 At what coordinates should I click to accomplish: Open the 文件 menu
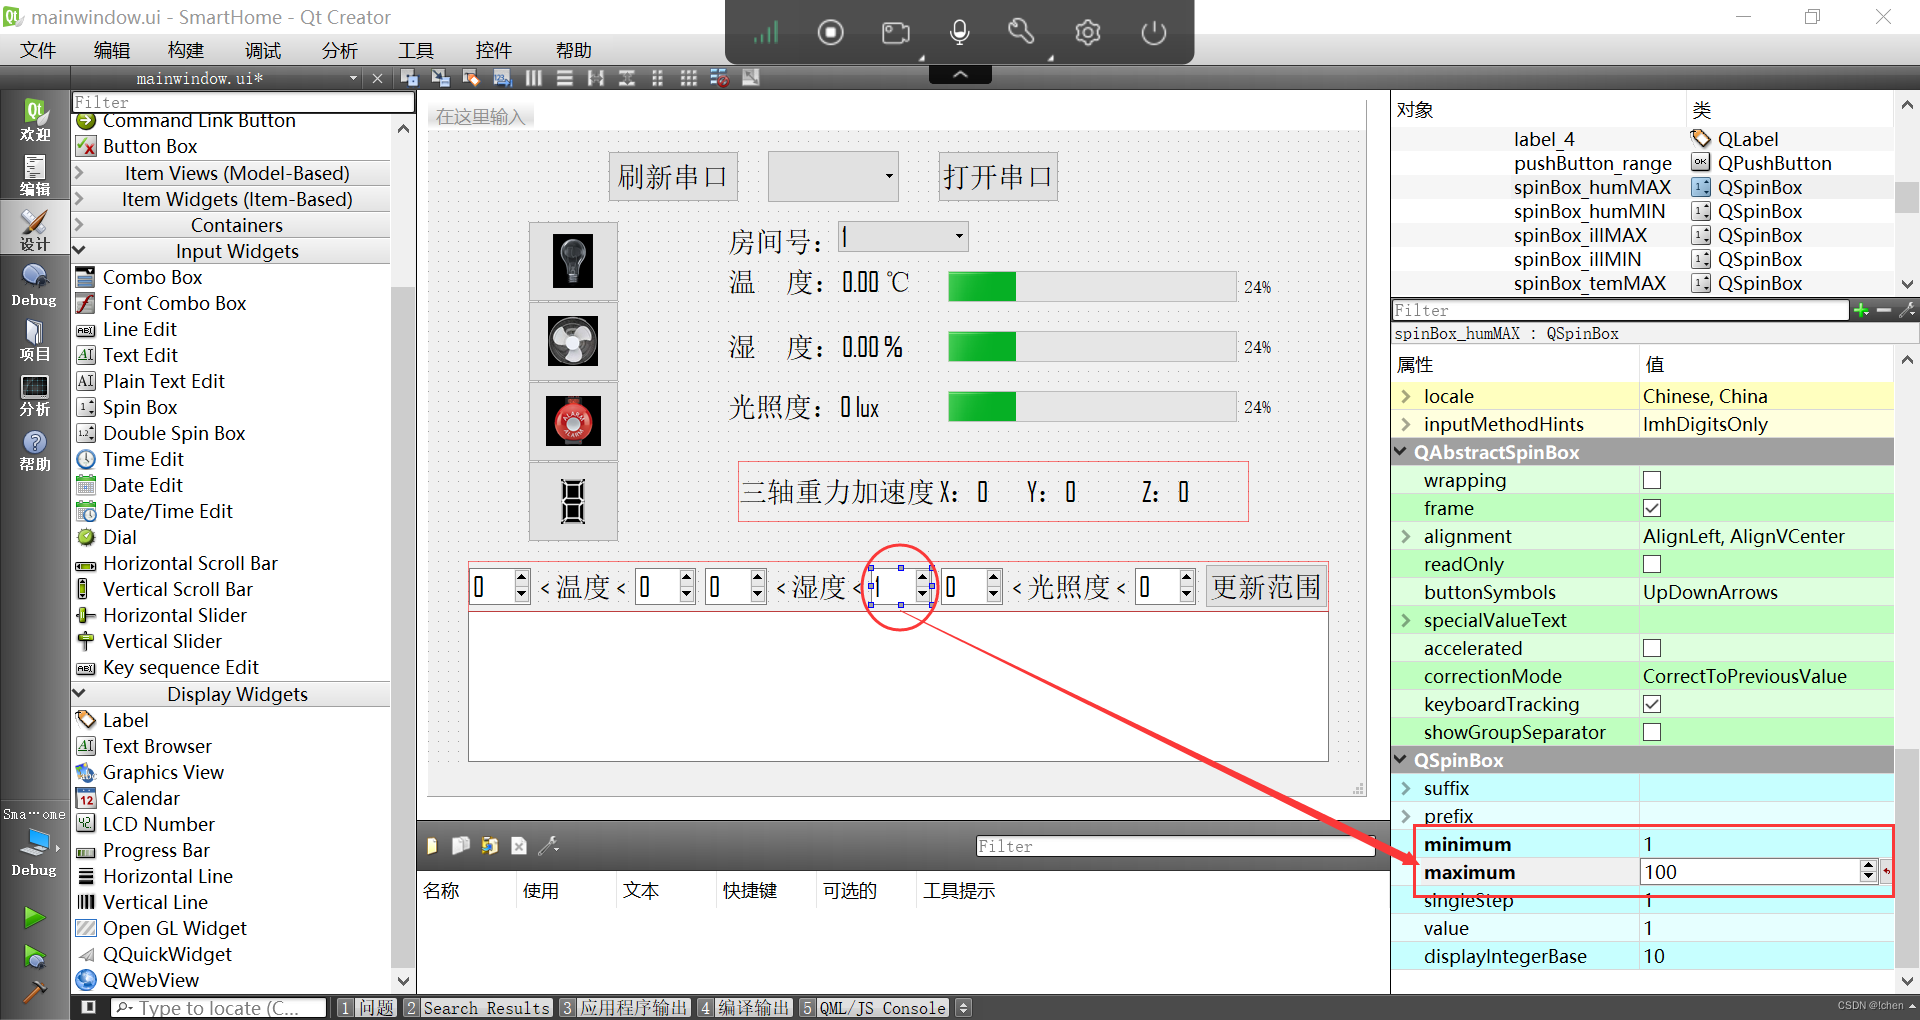(38, 50)
